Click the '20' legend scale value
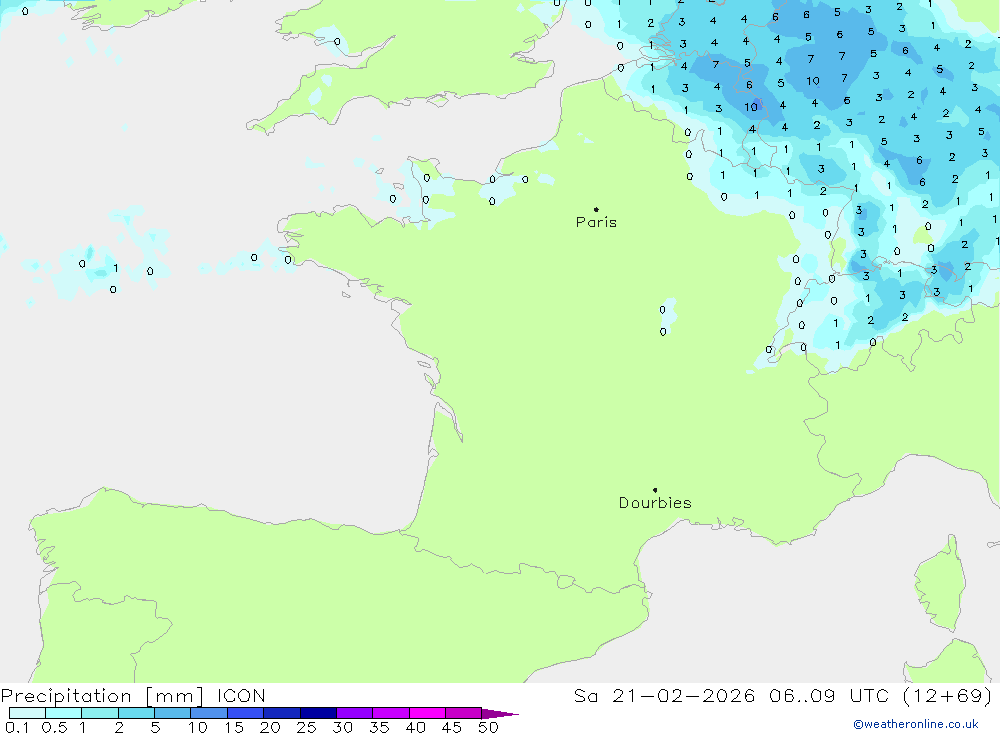This screenshot has height=733, width=1000. tap(270, 727)
